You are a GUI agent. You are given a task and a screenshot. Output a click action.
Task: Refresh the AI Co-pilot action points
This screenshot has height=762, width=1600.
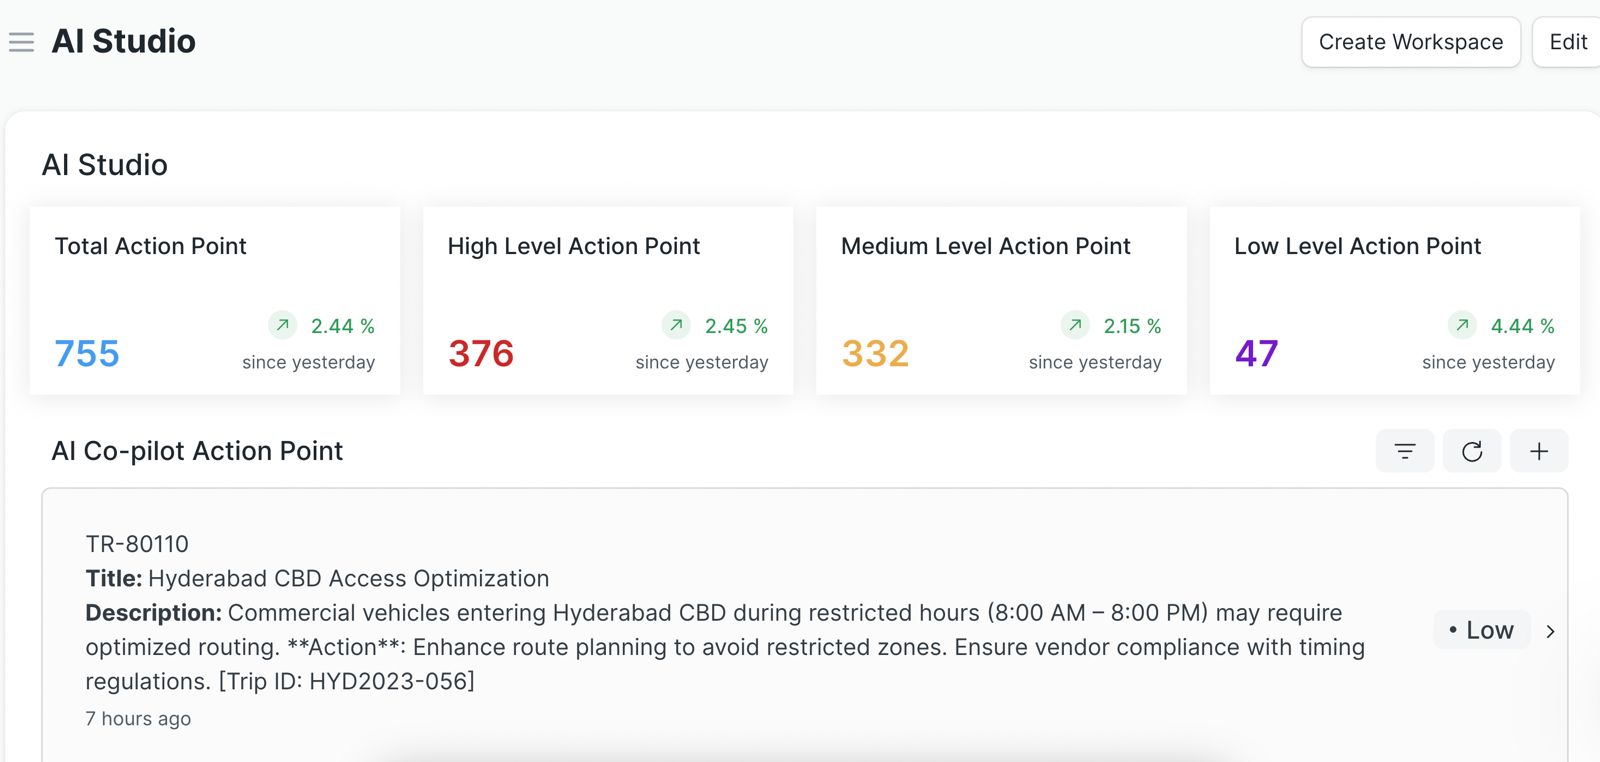[x=1471, y=451]
